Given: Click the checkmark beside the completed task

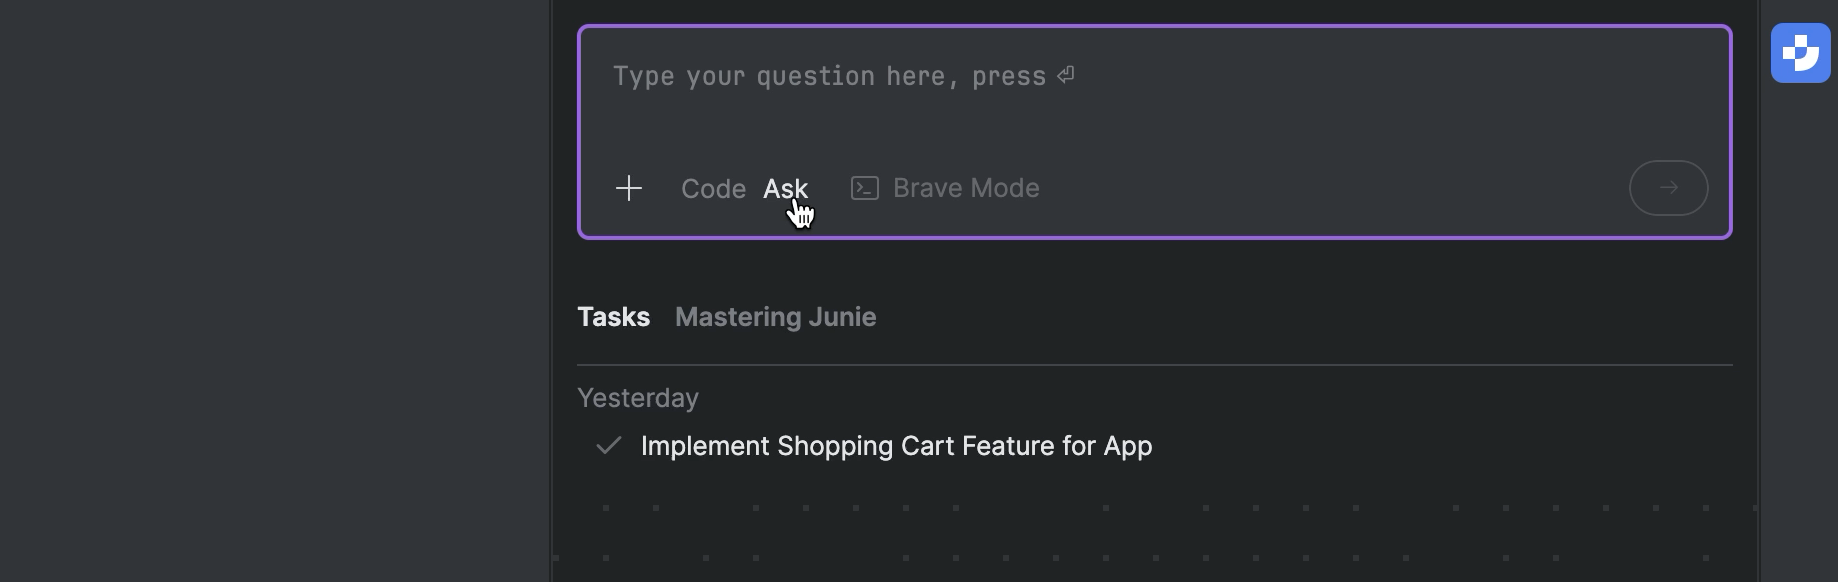Looking at the screenshot, I should (607, 446).
